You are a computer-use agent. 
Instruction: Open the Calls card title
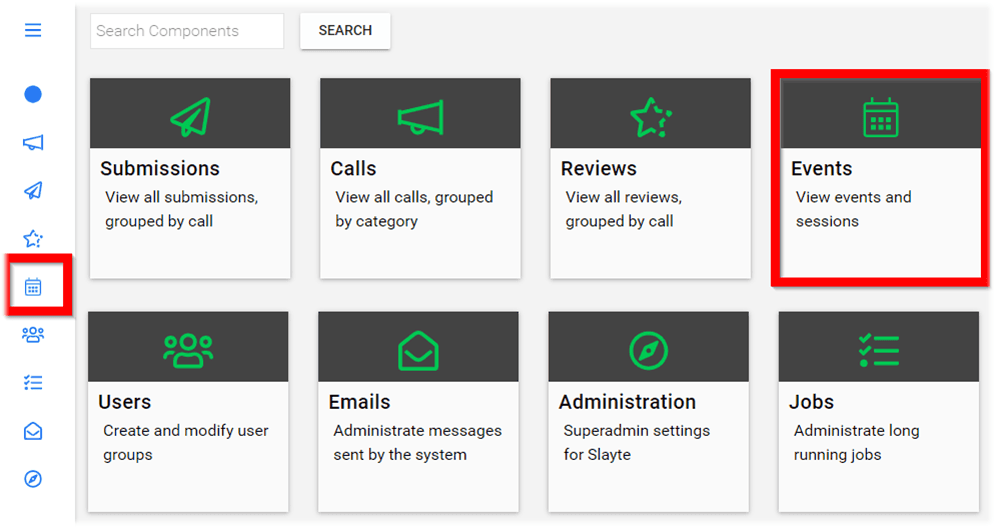coord(353,168)
